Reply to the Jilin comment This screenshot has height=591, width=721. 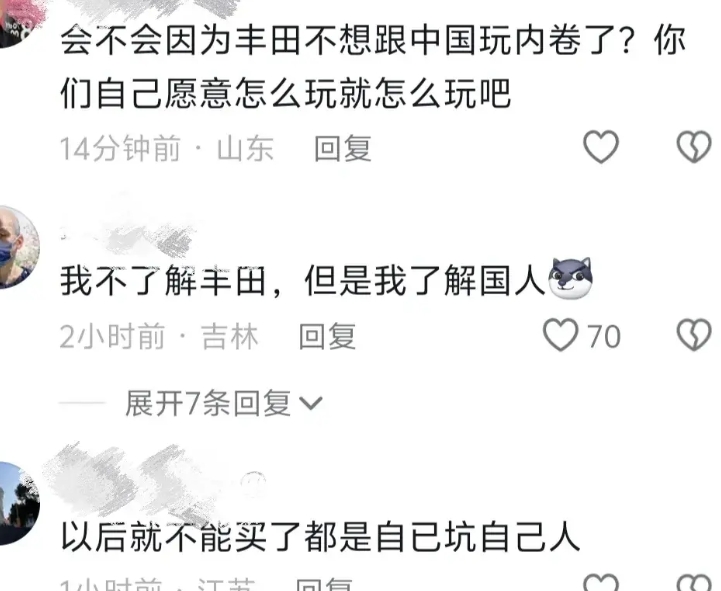click(327, 336)
